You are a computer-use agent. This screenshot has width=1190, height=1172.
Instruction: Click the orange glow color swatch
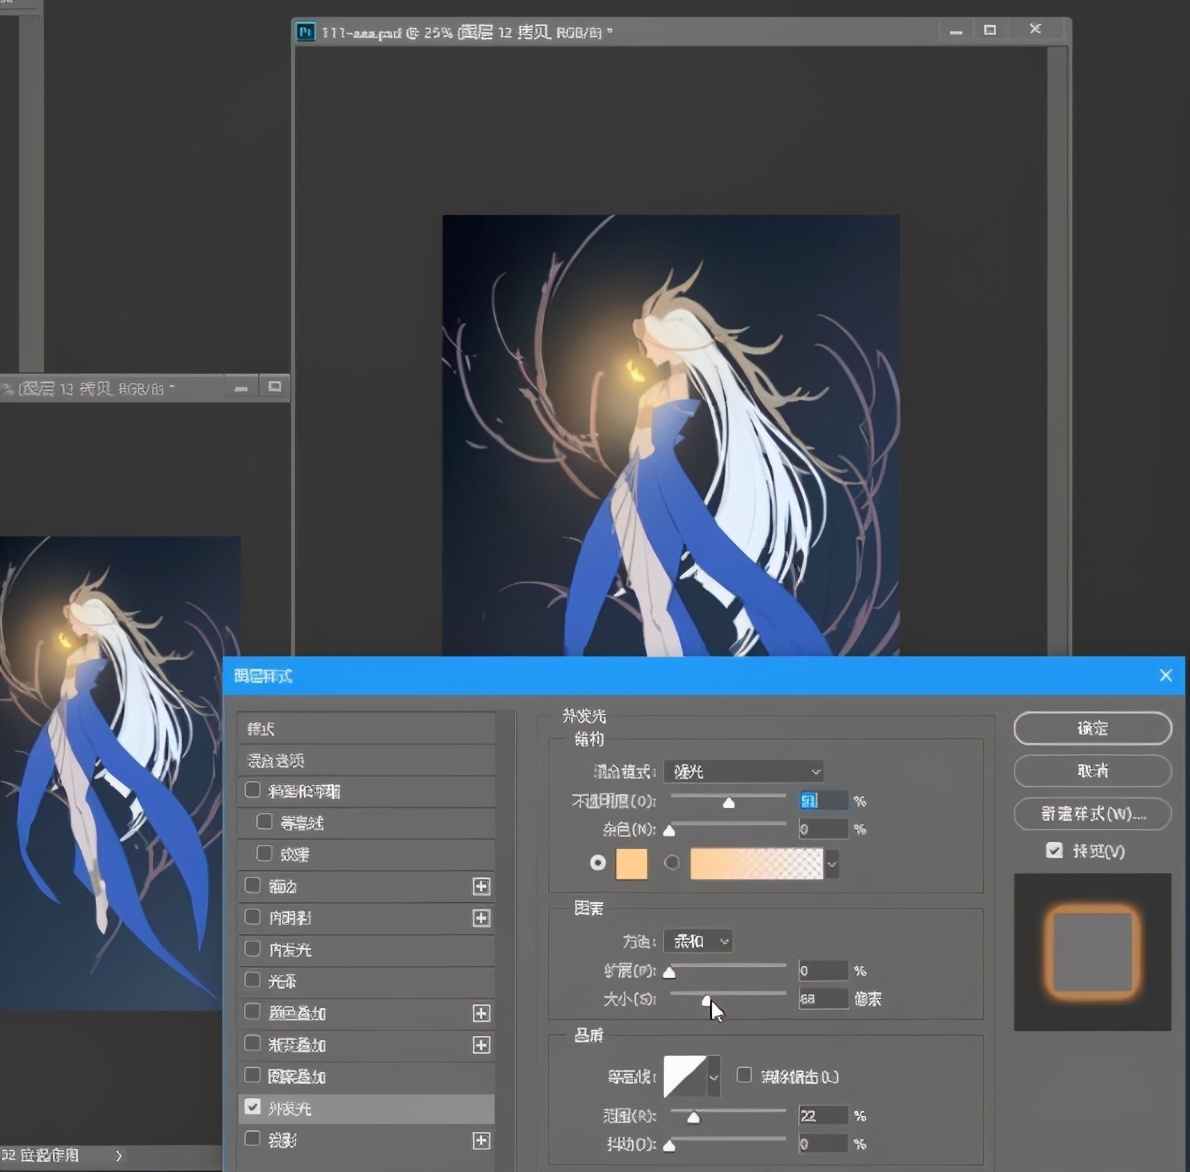(631, 863)
